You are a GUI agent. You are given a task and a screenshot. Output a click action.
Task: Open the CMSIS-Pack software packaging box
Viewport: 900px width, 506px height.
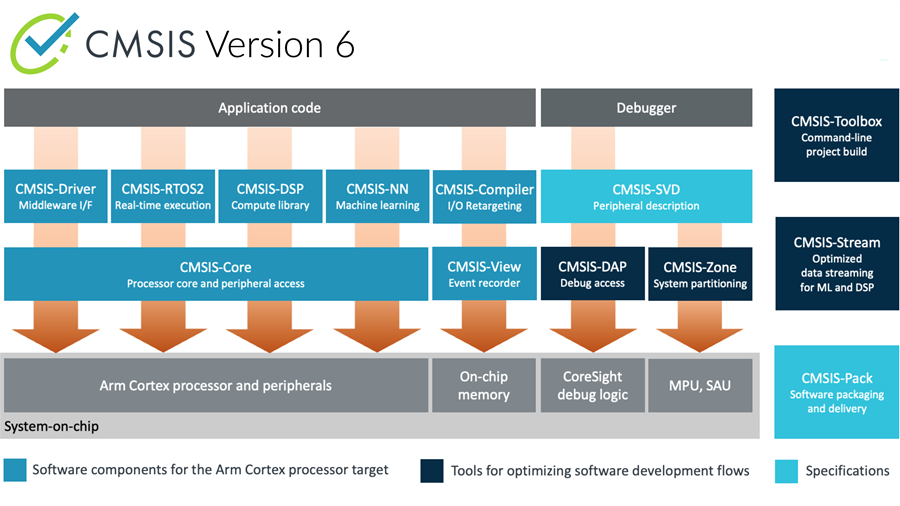click(836, 392)
